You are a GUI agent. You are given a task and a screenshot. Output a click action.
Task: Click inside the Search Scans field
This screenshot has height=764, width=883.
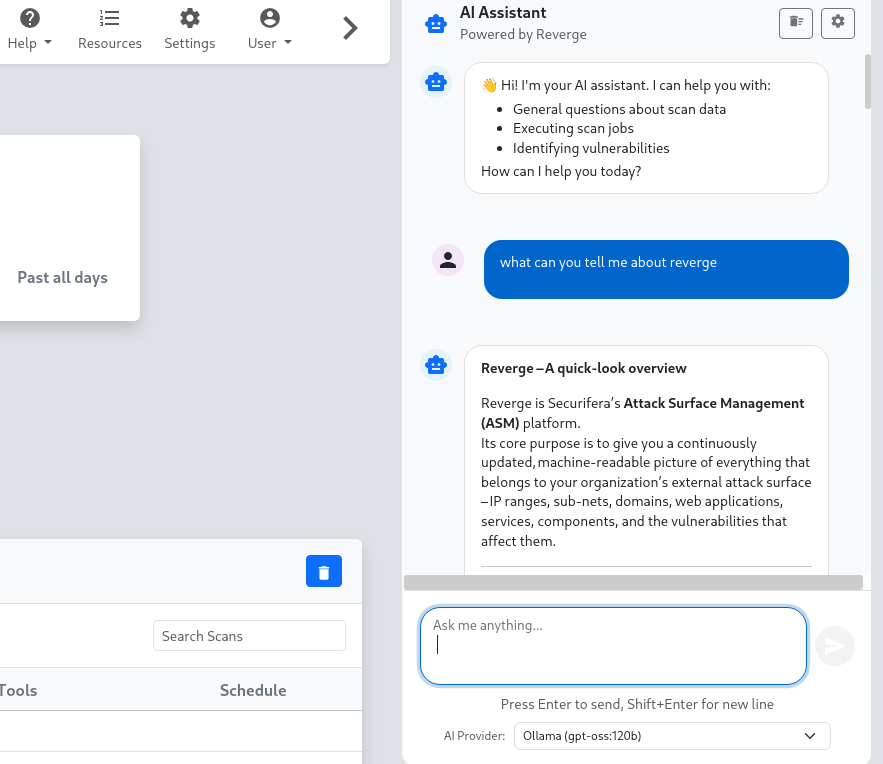click(248, 635)
